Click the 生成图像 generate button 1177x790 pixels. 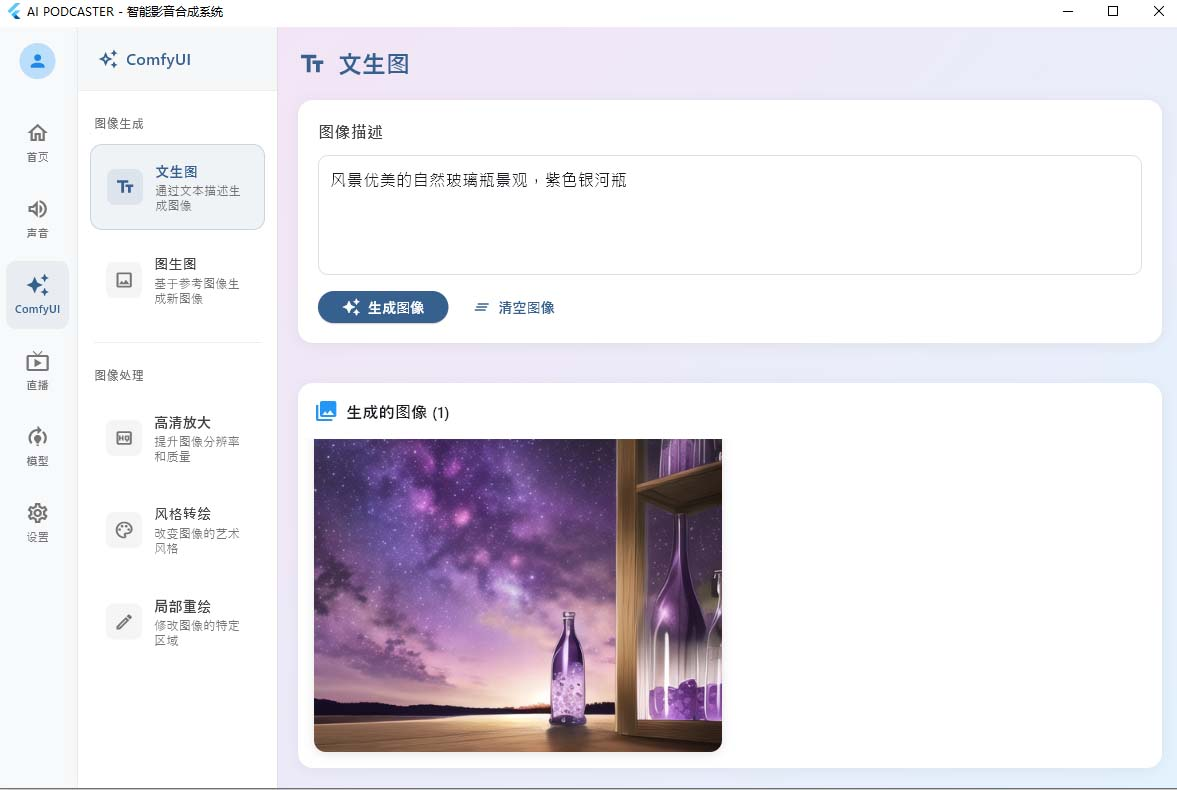(x=383, y=307)
